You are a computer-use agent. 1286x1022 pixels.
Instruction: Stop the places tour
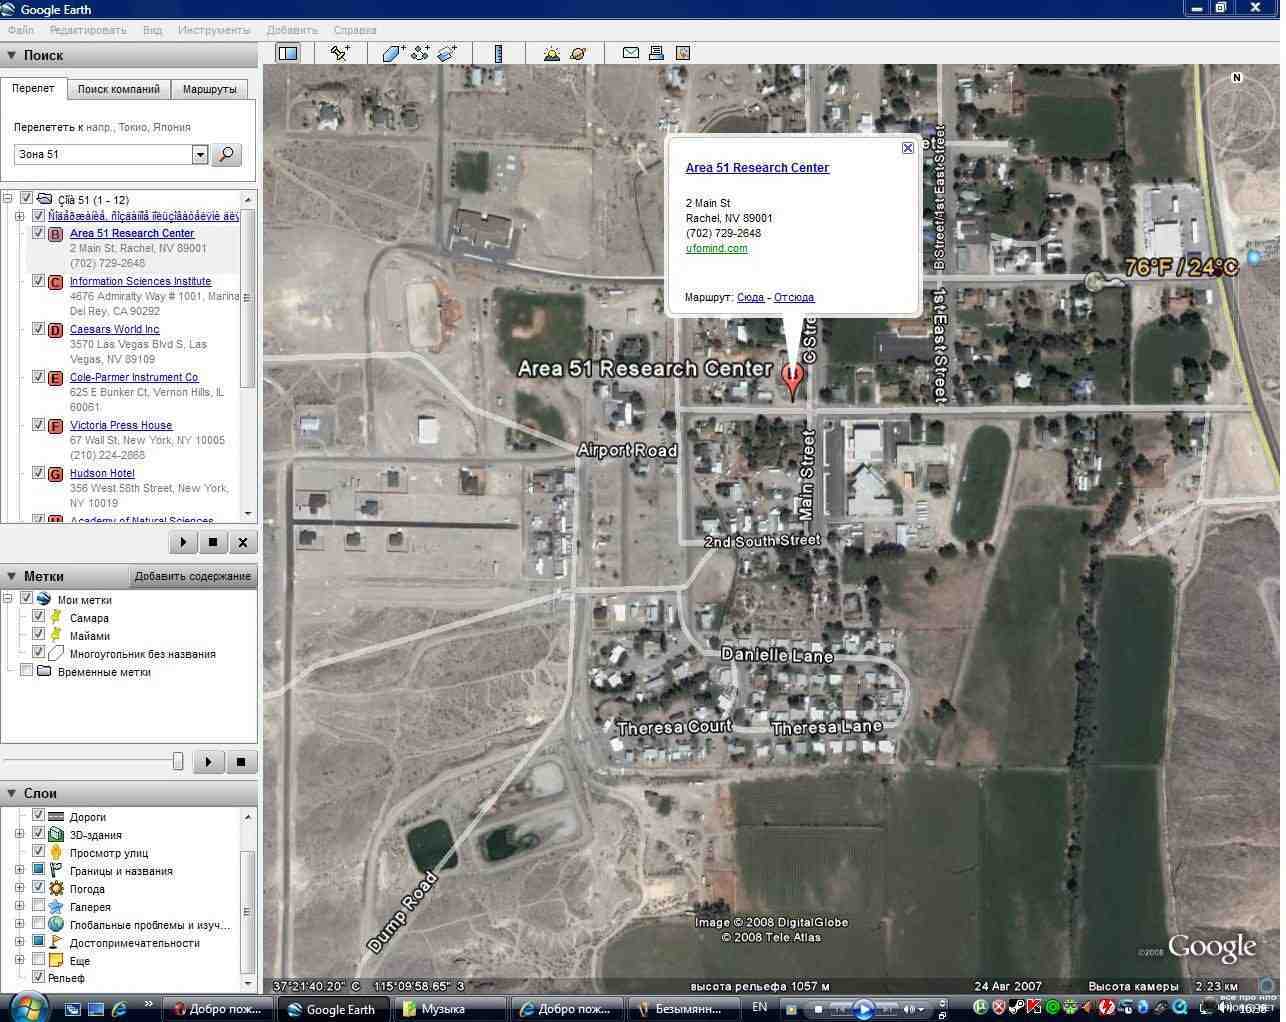click(x=240, y=761)
